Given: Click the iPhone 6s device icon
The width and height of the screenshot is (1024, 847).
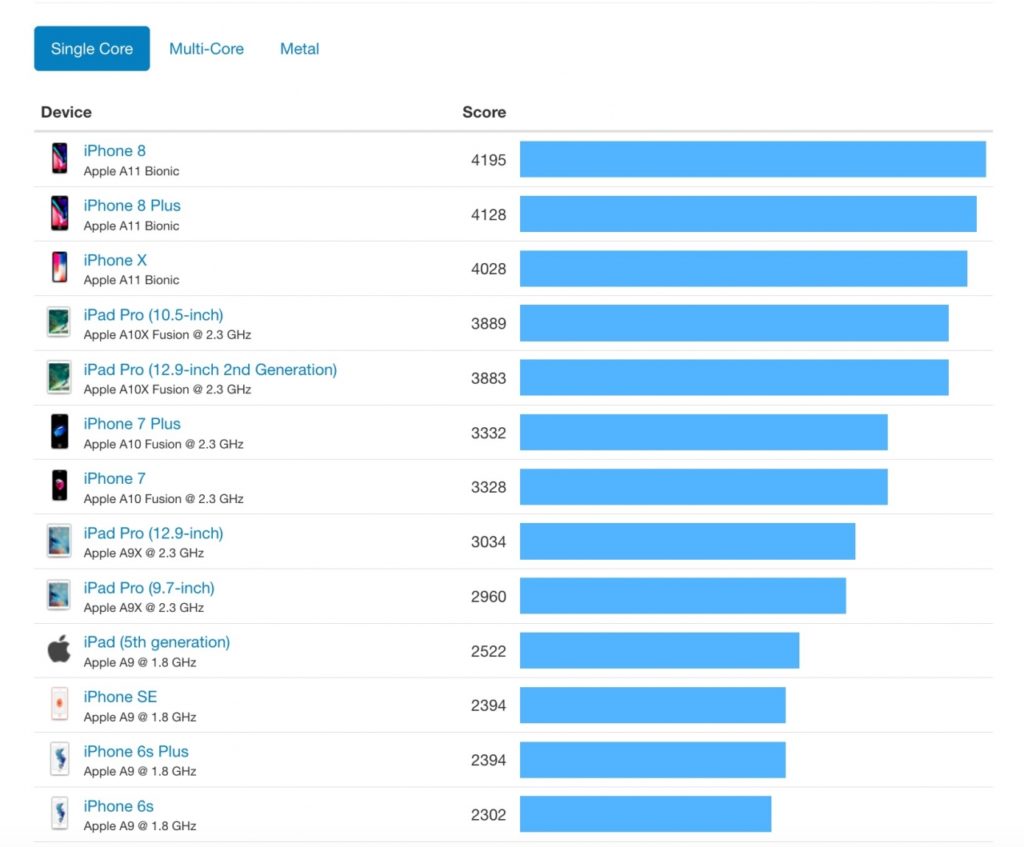Looking at the screenshot, I should [59, 814].
